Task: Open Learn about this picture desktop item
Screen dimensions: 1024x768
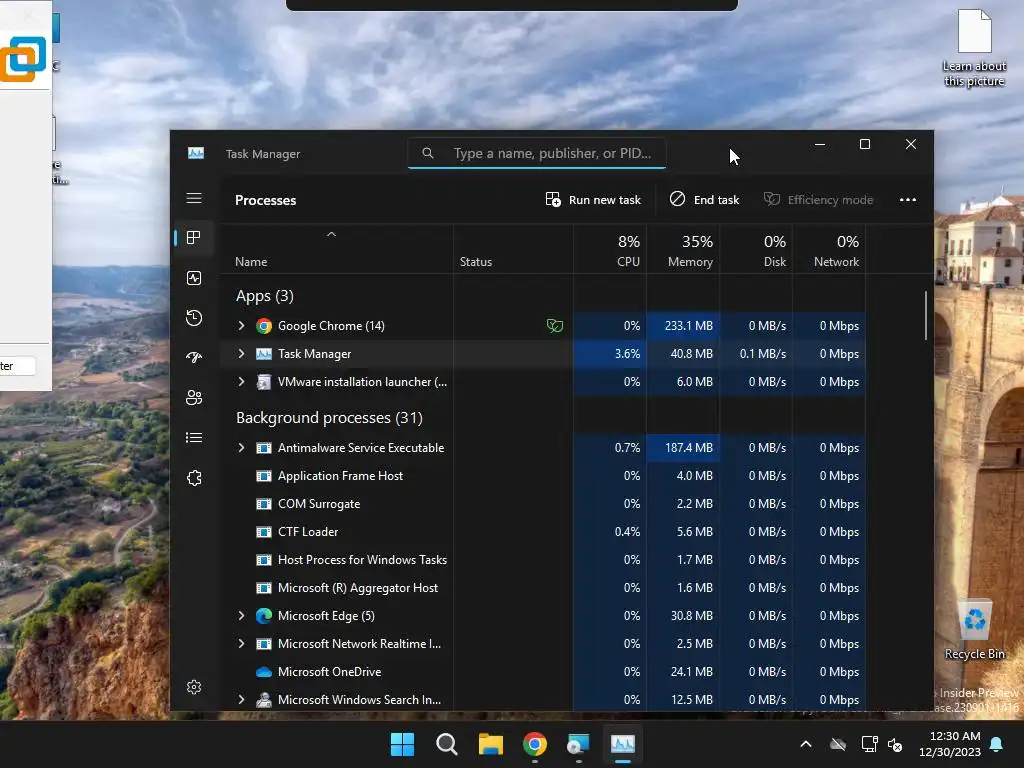Action: pos(974,49)
